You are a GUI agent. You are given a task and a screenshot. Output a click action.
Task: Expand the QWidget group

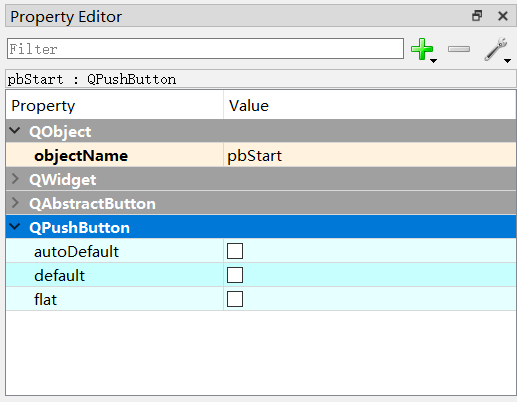(x=15, y=179)
